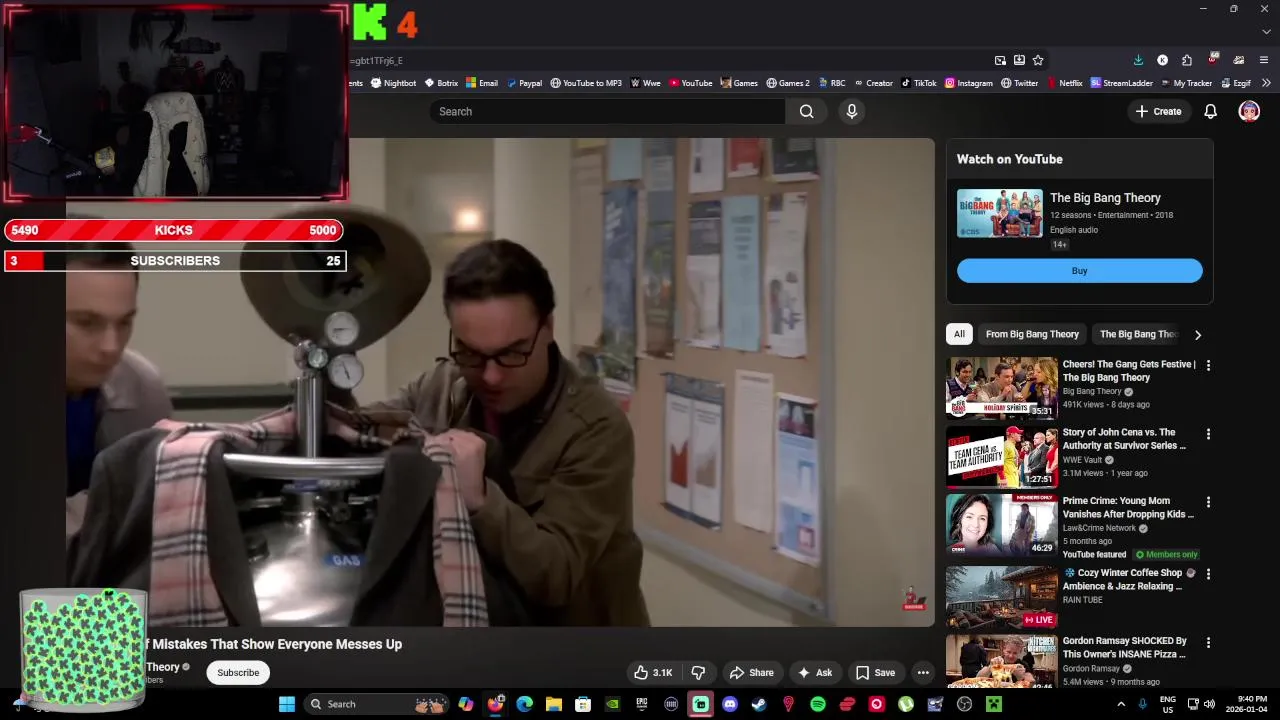Show more bookmarks chevron
This screenshot has width=1280, height=720.
tap(1266, 83)
